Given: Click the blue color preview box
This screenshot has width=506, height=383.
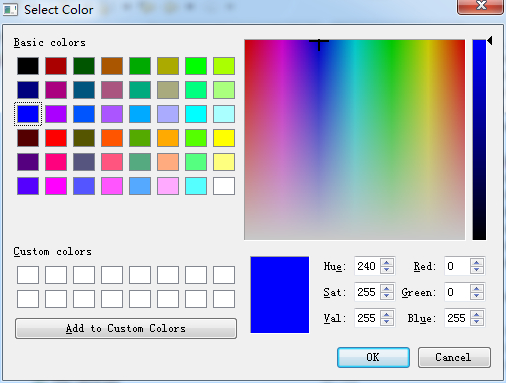Looking at the screenshot, I should 280,295.
